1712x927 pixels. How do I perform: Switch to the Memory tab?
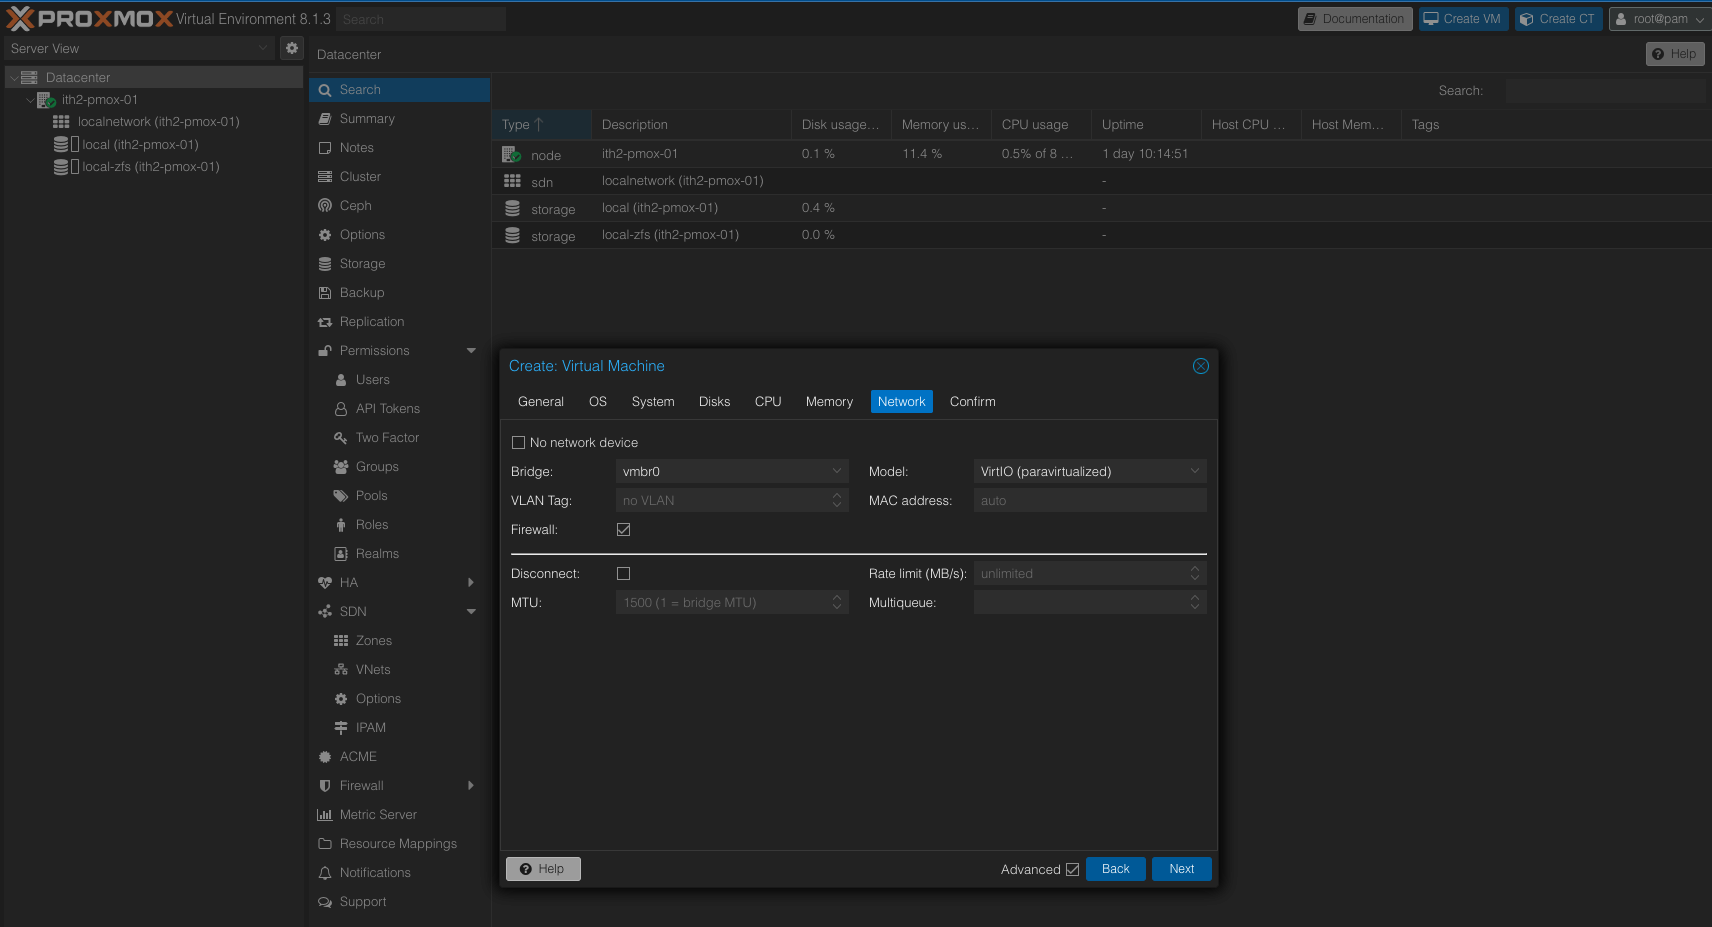tap(829, 402)
